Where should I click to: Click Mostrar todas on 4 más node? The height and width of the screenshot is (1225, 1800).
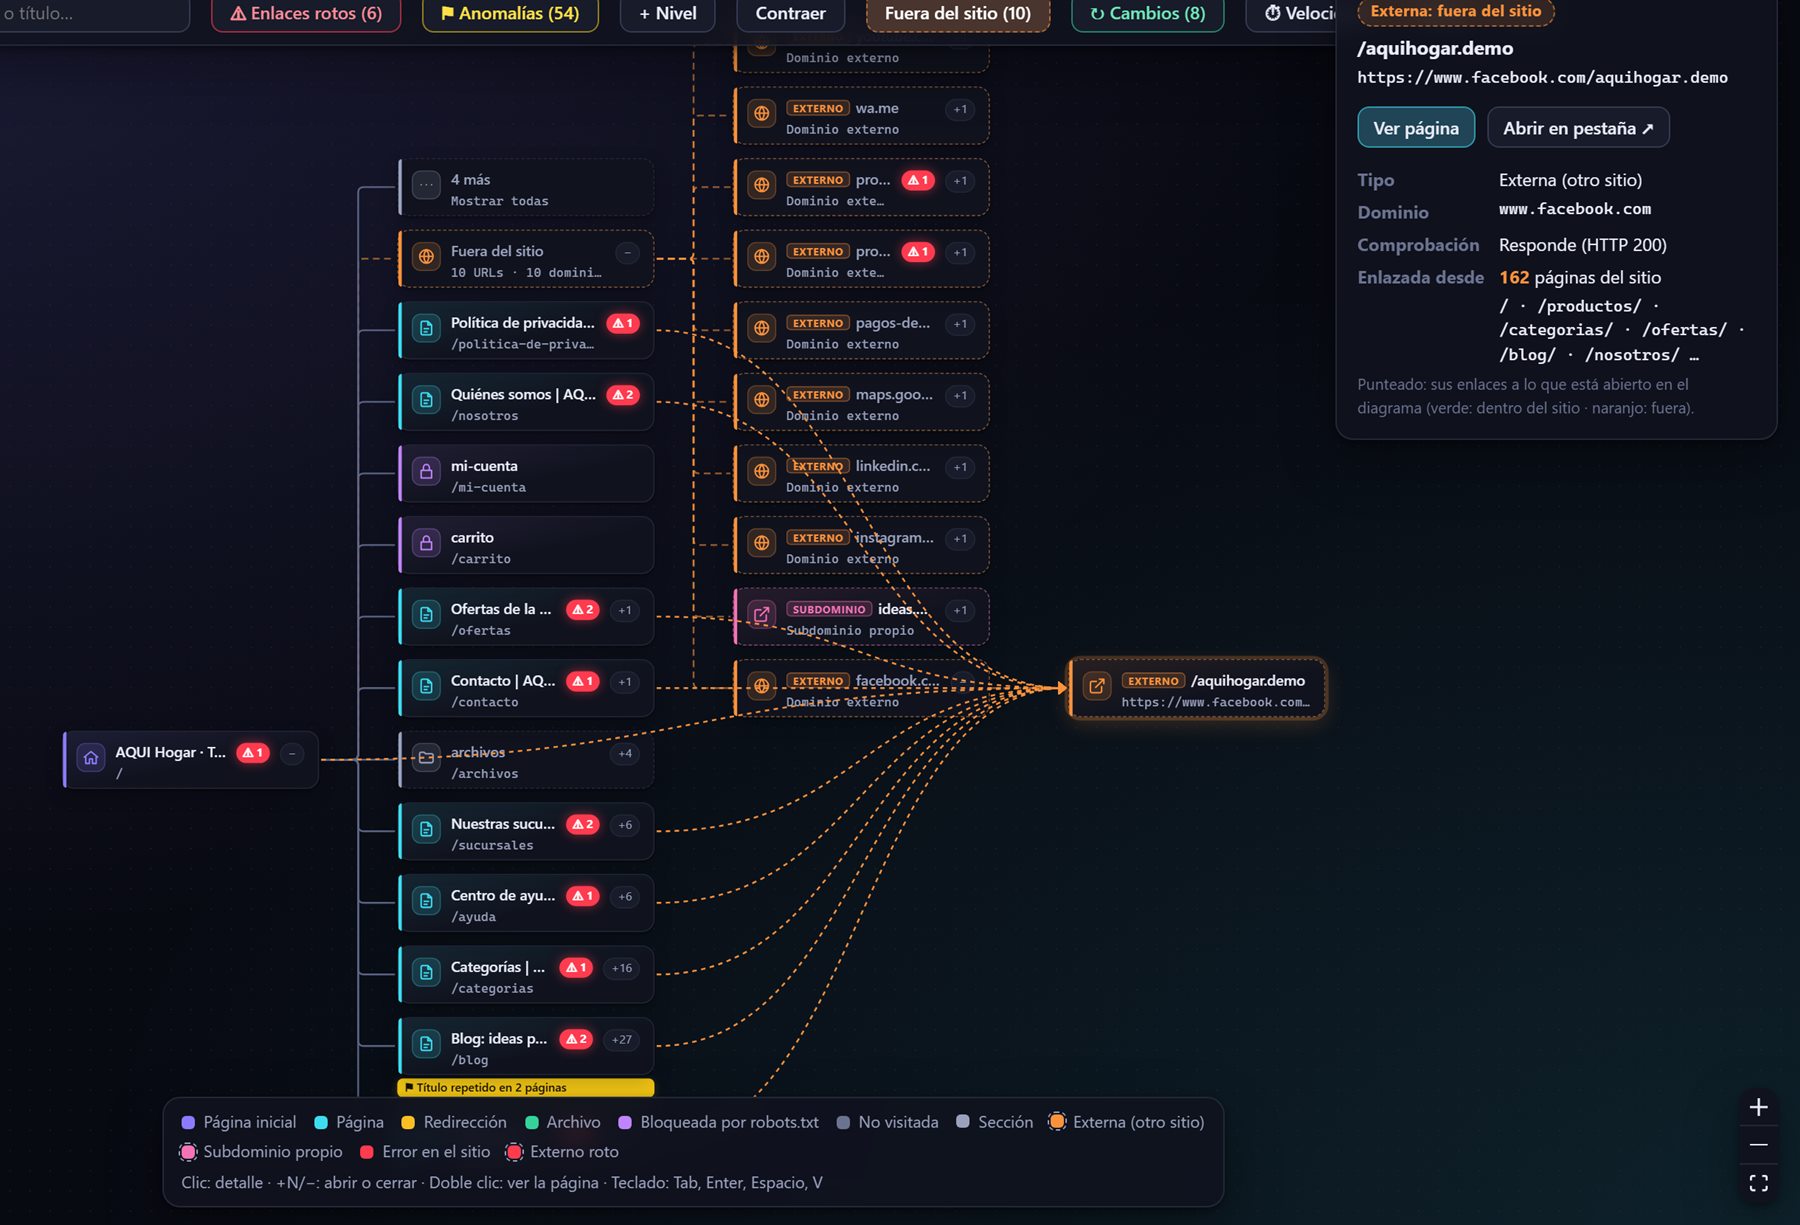[x=499, y=201]
